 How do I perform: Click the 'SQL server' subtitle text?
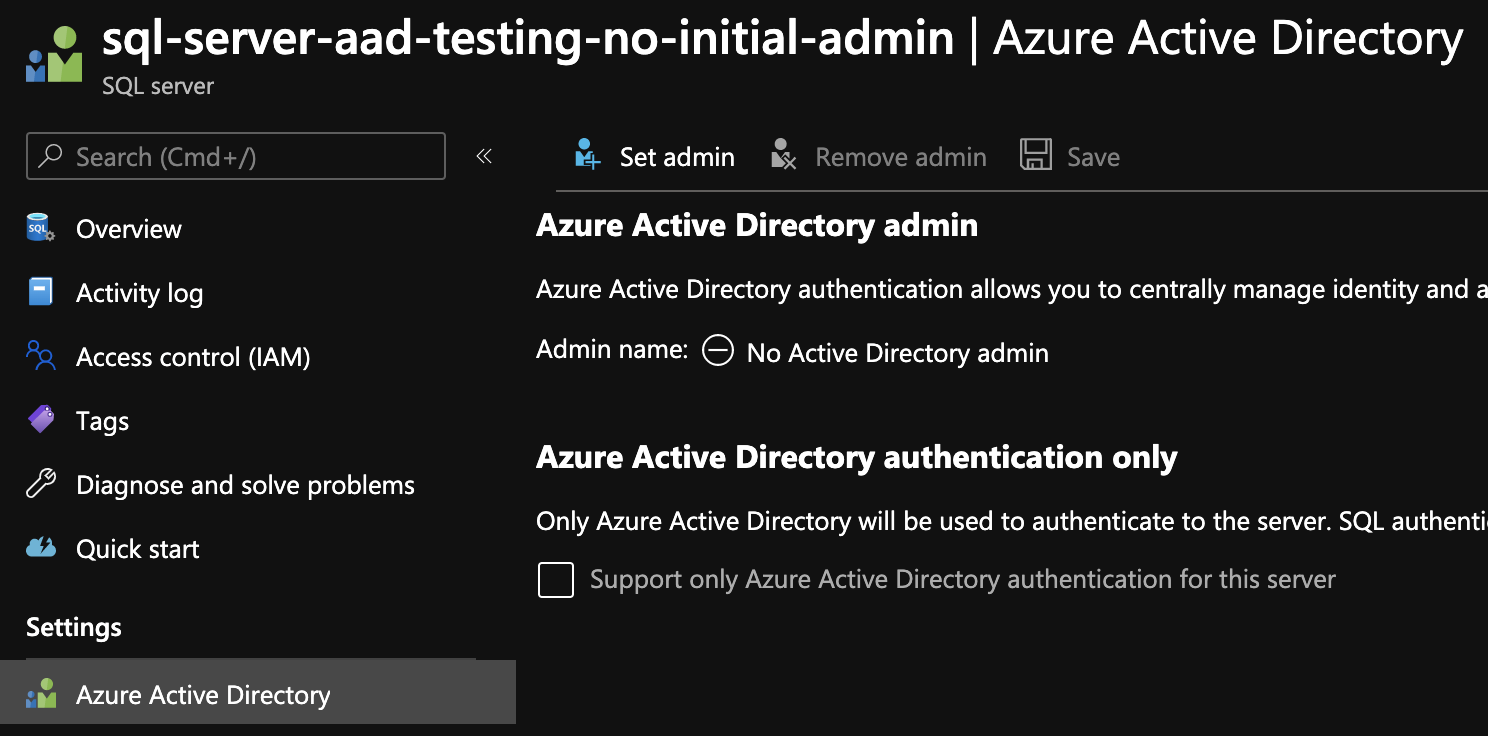158,86
